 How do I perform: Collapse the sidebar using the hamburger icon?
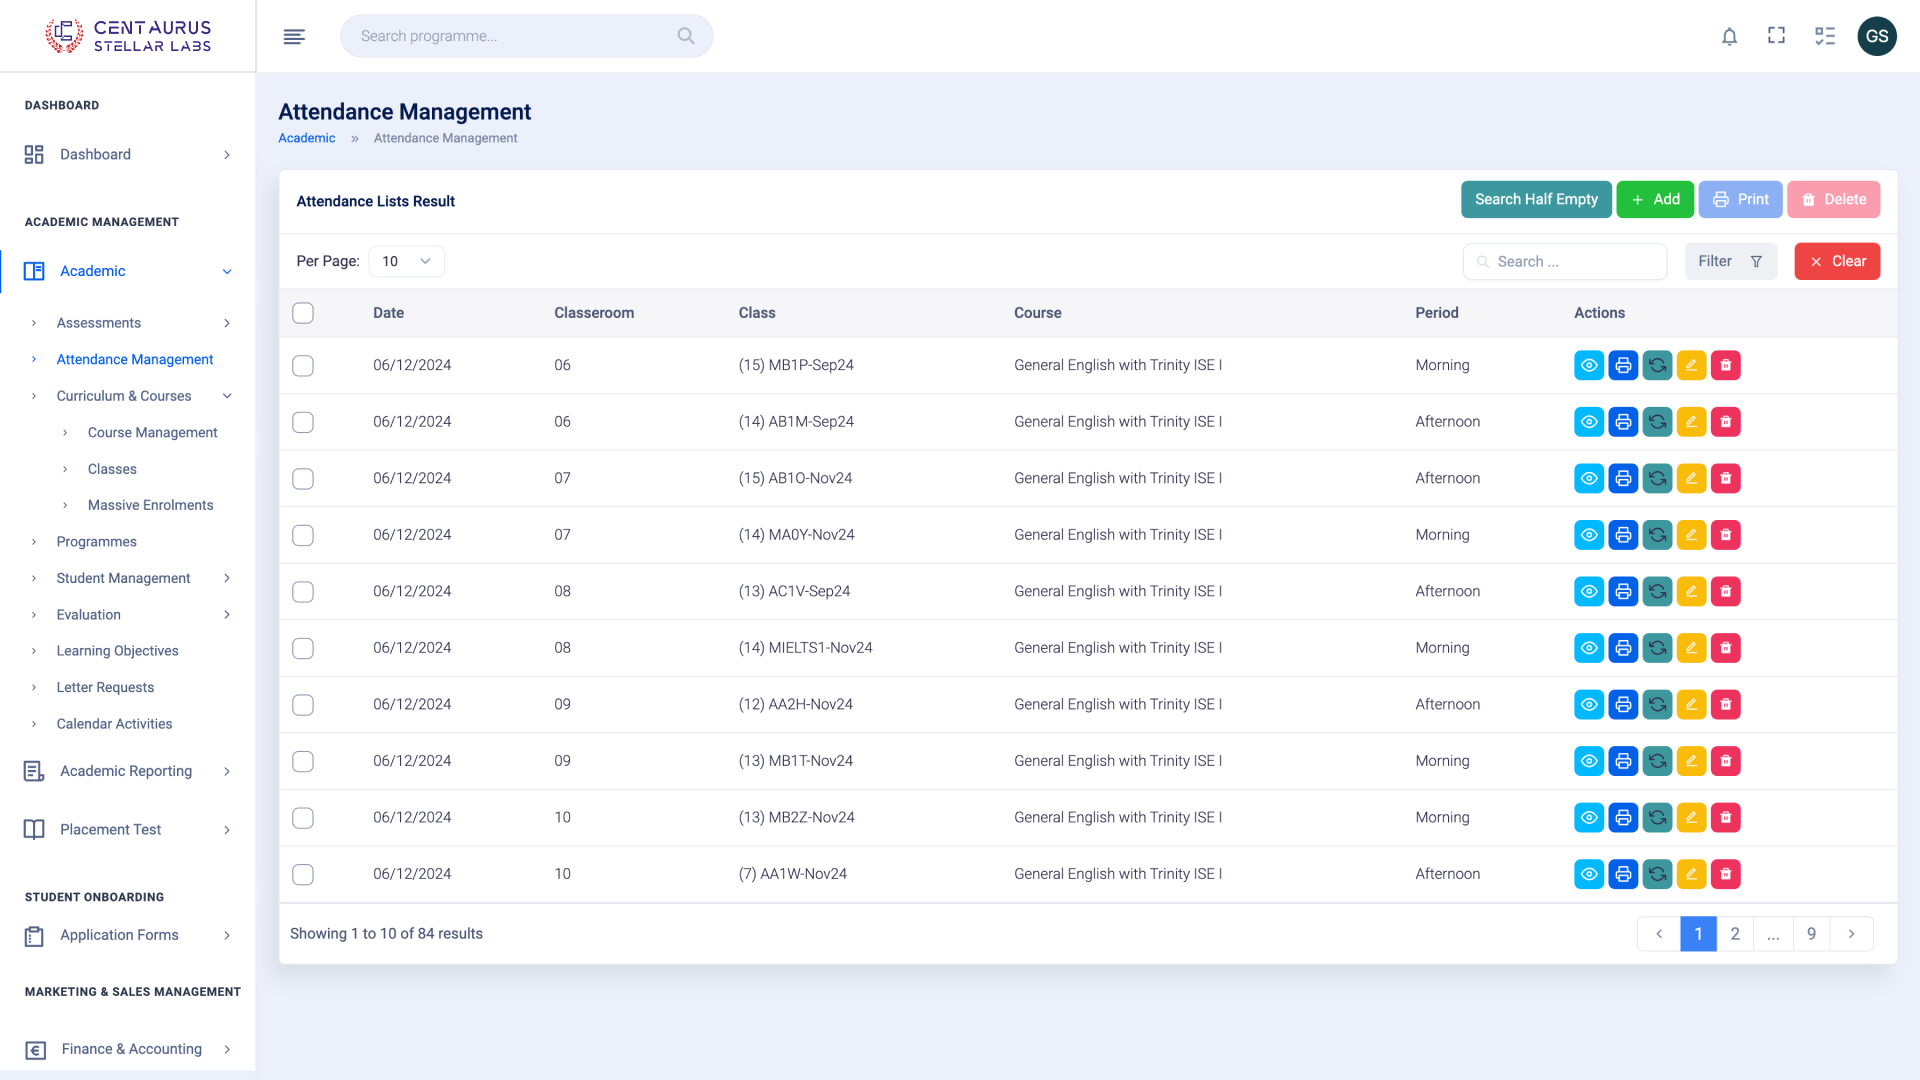pos(294,36)
